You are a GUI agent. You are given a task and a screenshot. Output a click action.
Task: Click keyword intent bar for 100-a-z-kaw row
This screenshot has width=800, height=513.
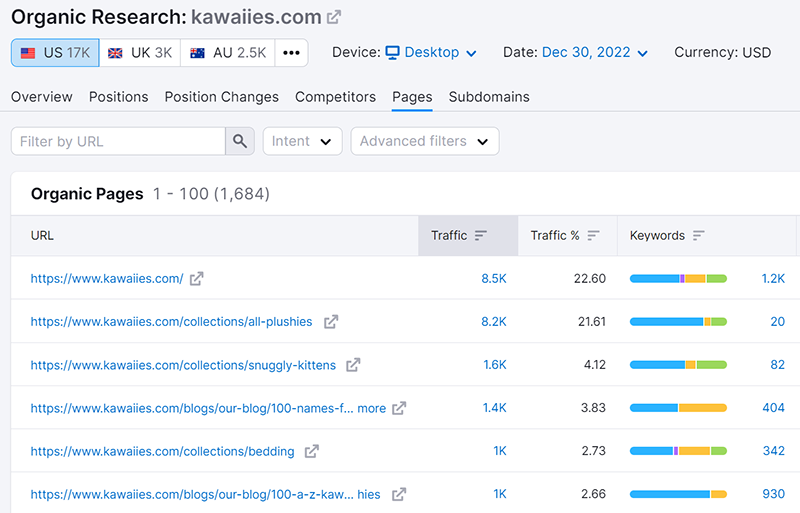(x=678, y=494)
